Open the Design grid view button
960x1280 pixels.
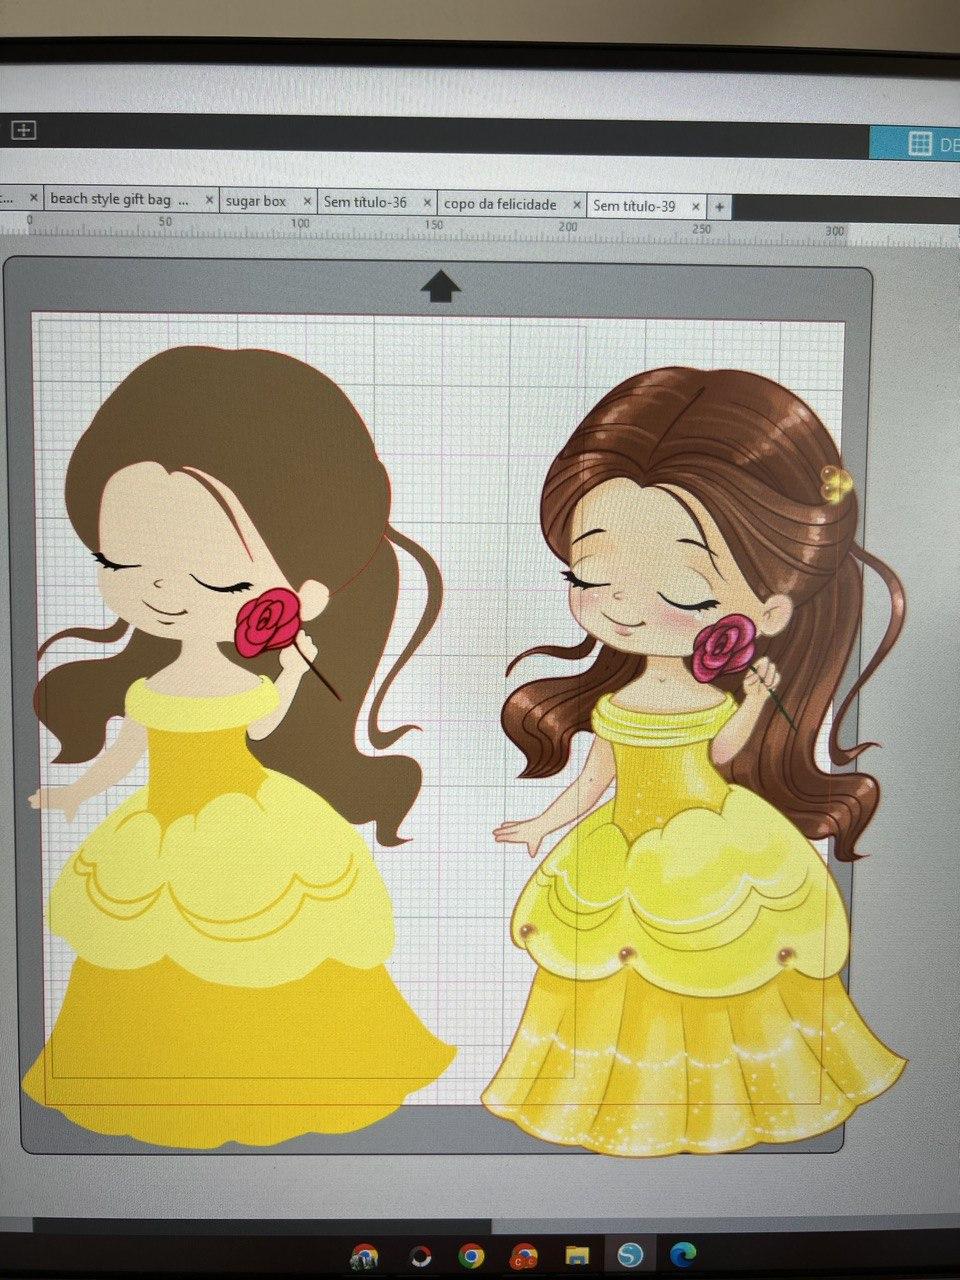pos(920,144)
